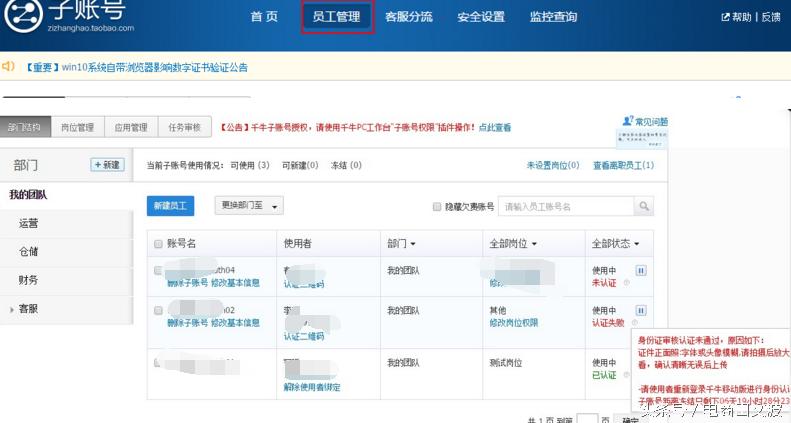Viewport: 791px width, 423px height.
Task: Click 修改基本信息 for account ending 02
Action: coord(235,323)
